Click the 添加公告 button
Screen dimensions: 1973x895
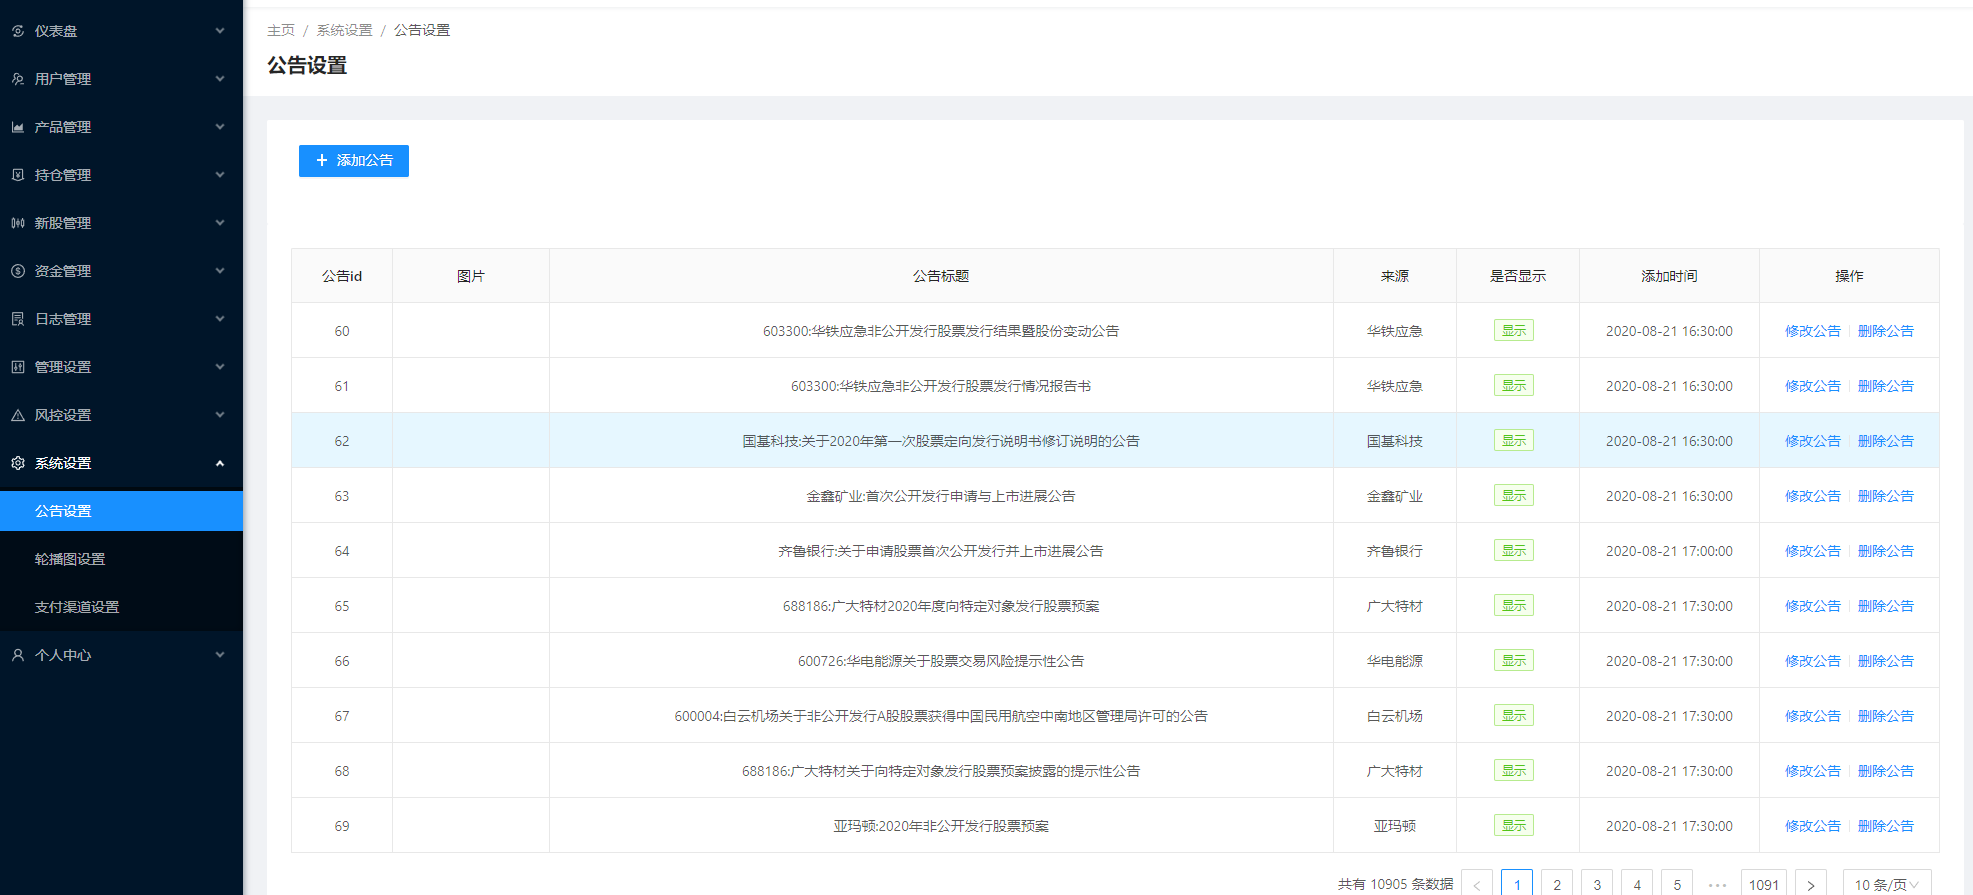354,161
